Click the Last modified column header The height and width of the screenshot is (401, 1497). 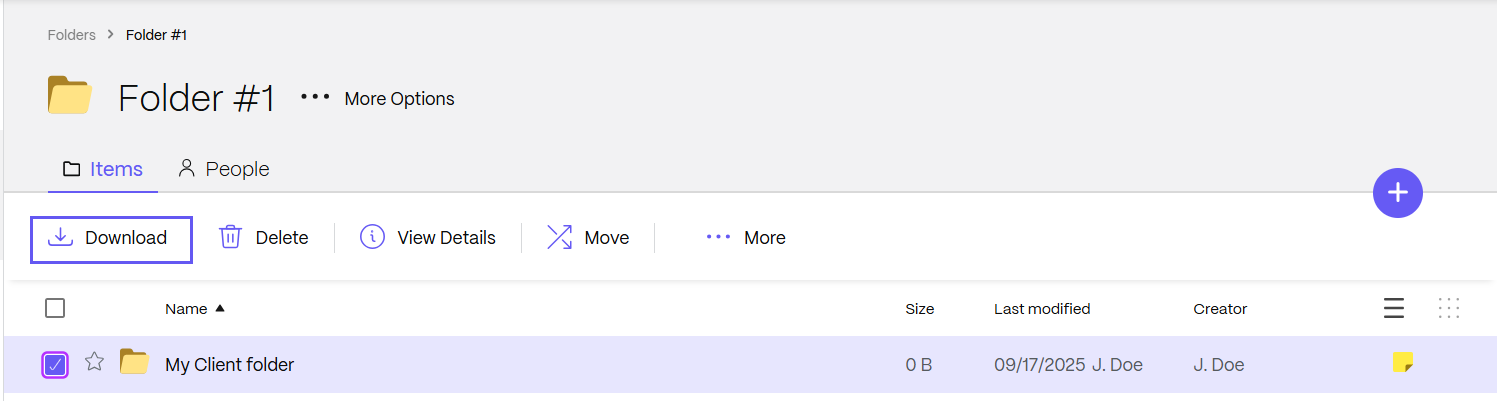[1042, 309]
